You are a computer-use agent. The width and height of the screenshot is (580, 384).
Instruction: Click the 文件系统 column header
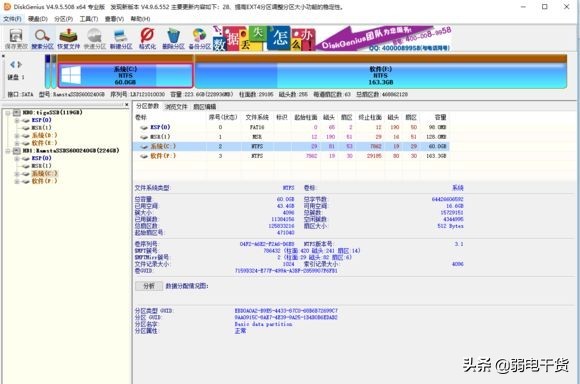[257, 117]
